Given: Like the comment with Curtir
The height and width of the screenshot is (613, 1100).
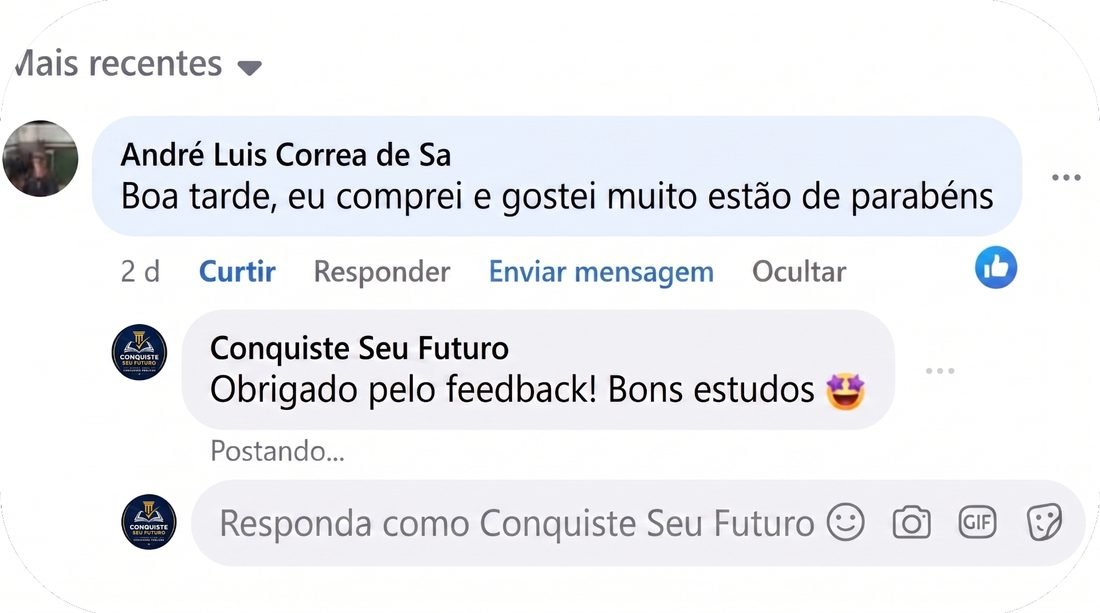Looking at the screenshot, I should 237,271.
